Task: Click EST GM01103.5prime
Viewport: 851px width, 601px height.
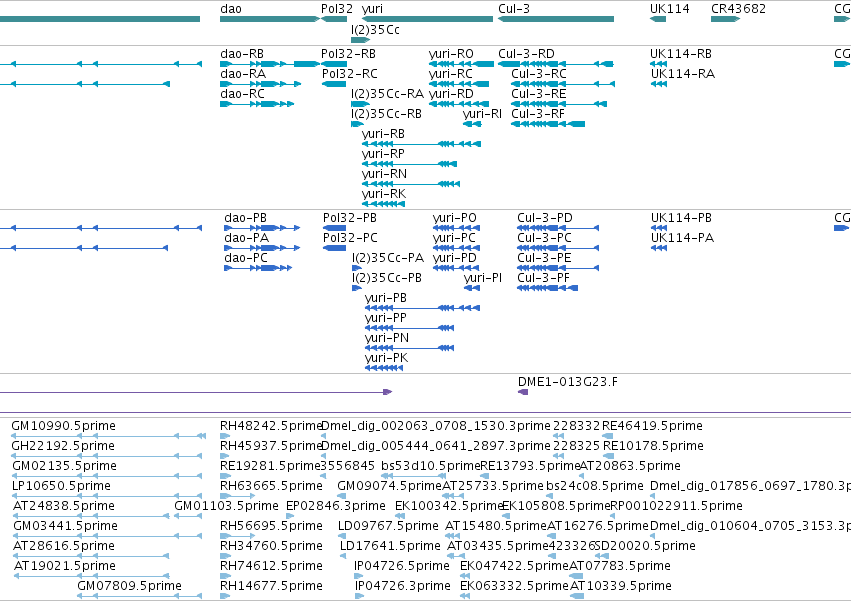Action: click(x=226, y=506)
